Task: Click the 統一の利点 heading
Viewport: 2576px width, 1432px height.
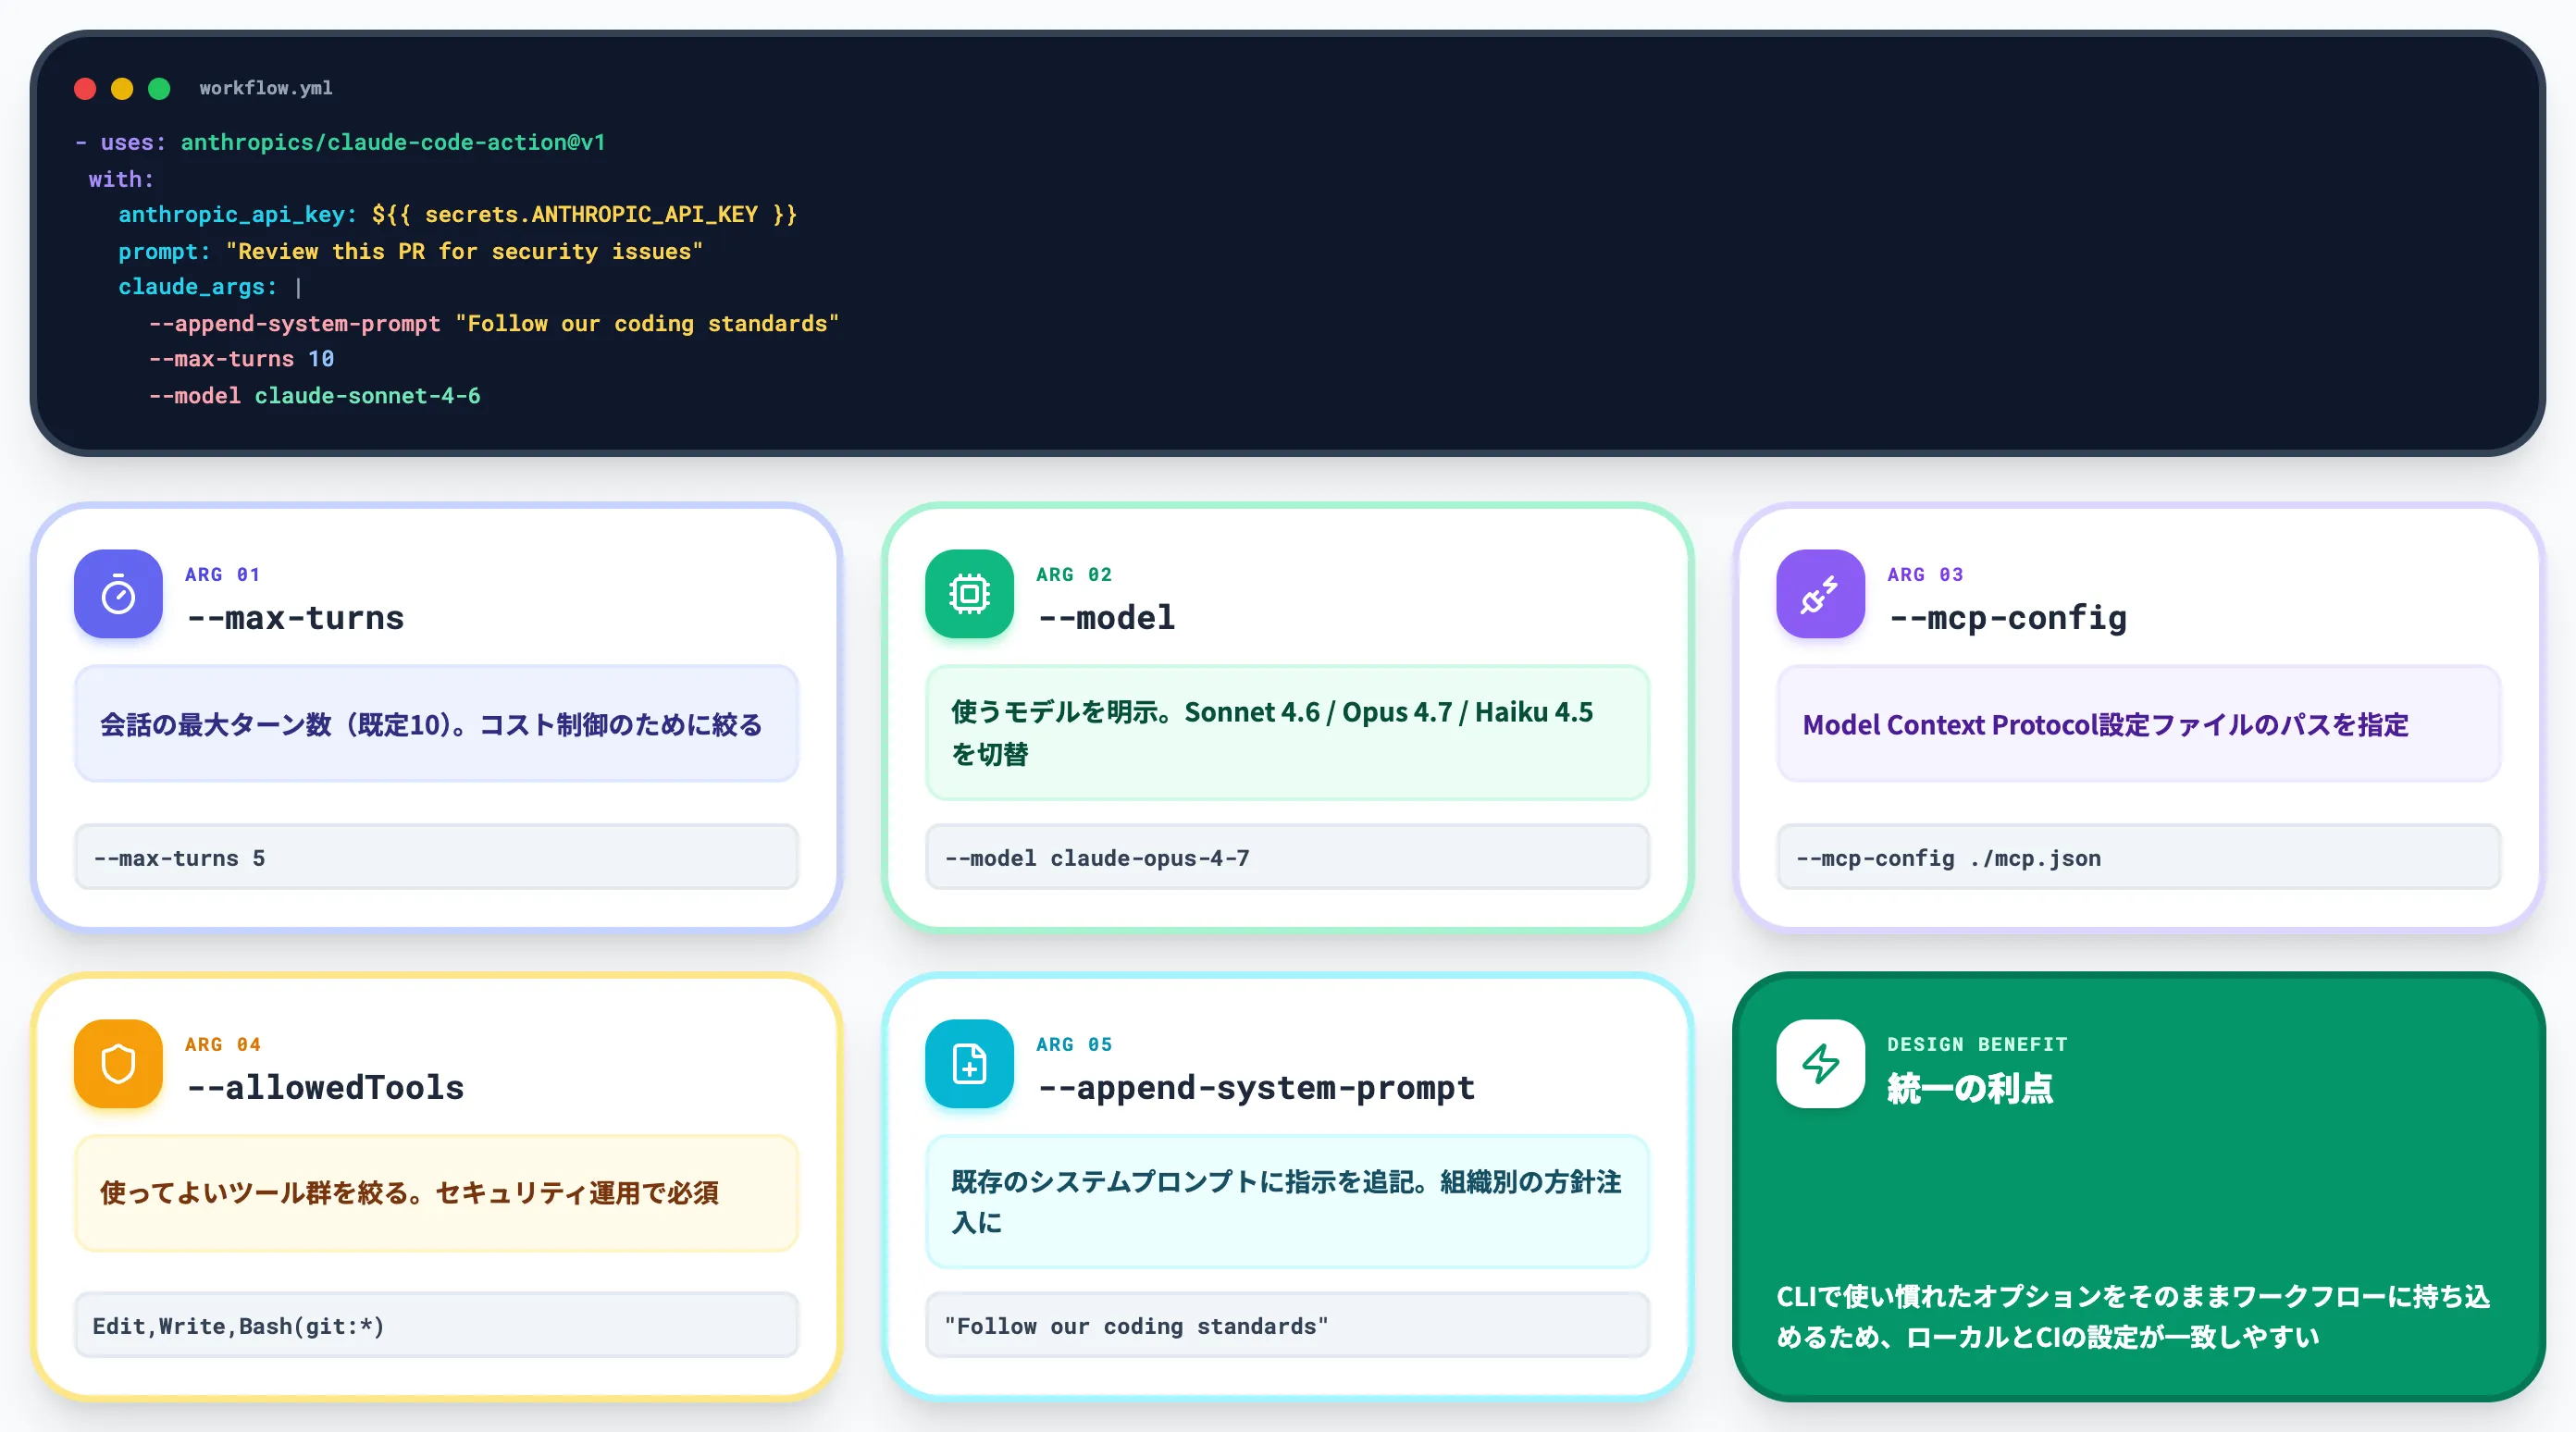Action: 1970,1088
